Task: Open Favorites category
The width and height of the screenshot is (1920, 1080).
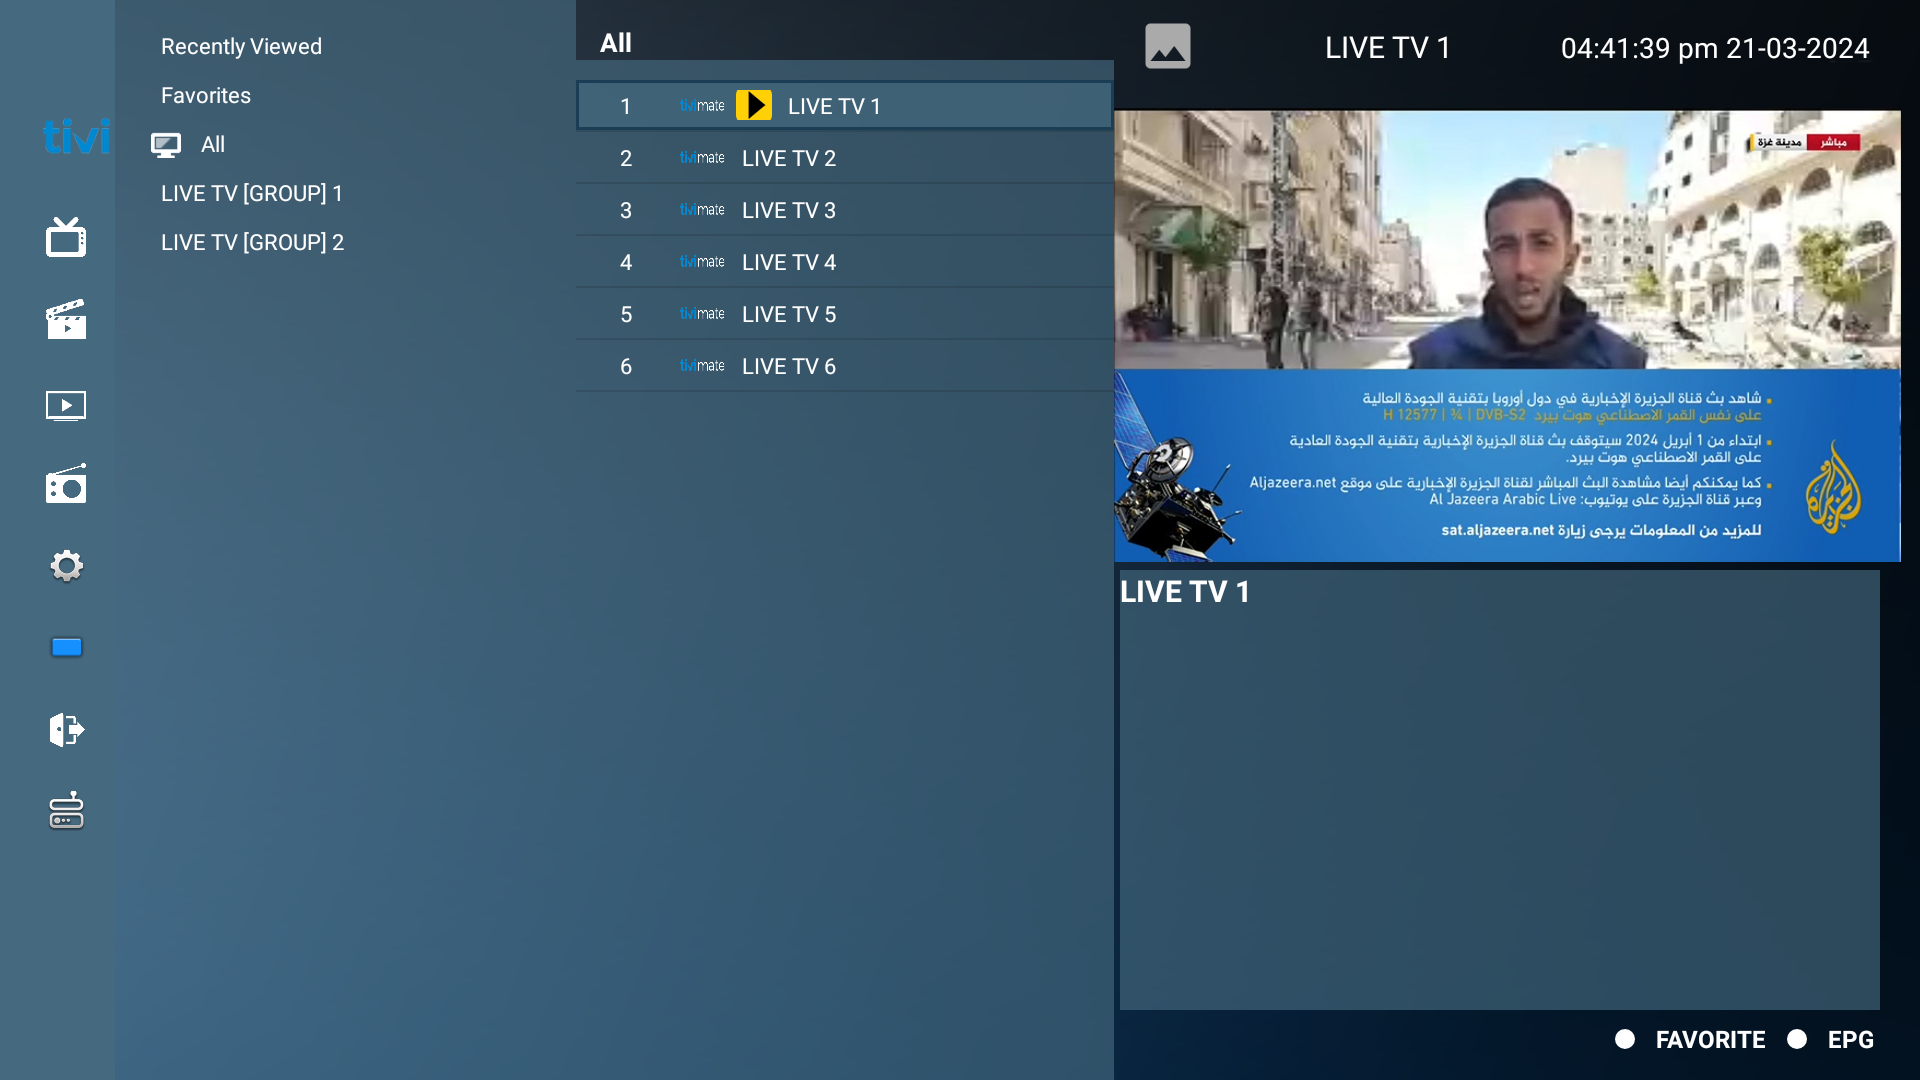Action: 206,95
